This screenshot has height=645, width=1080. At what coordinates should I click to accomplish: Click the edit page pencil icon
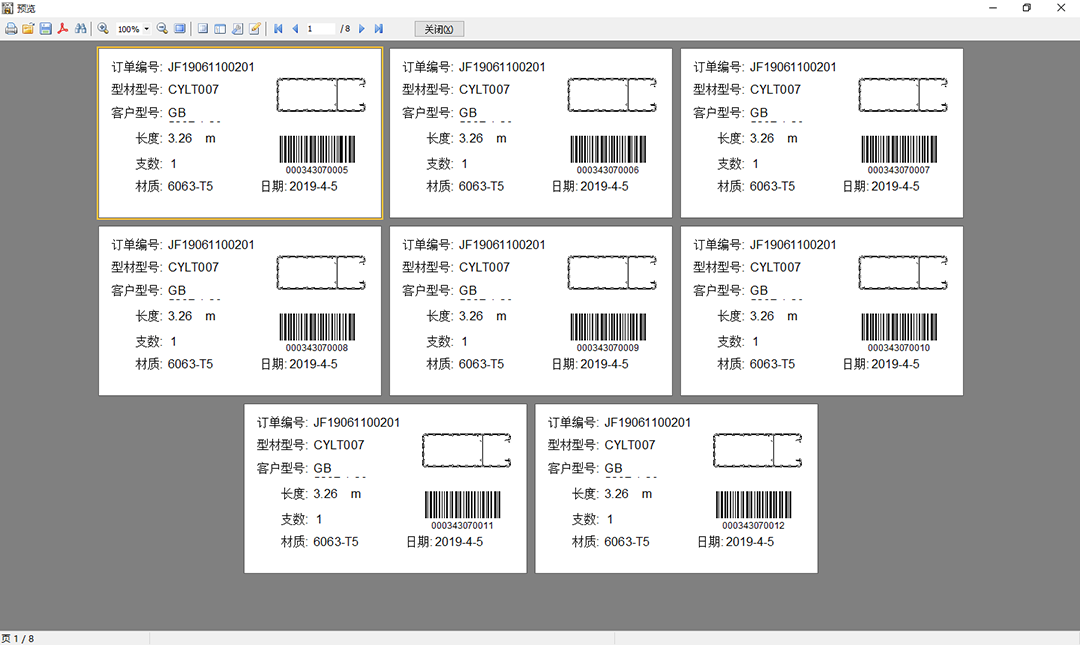[x=255, y=29]
